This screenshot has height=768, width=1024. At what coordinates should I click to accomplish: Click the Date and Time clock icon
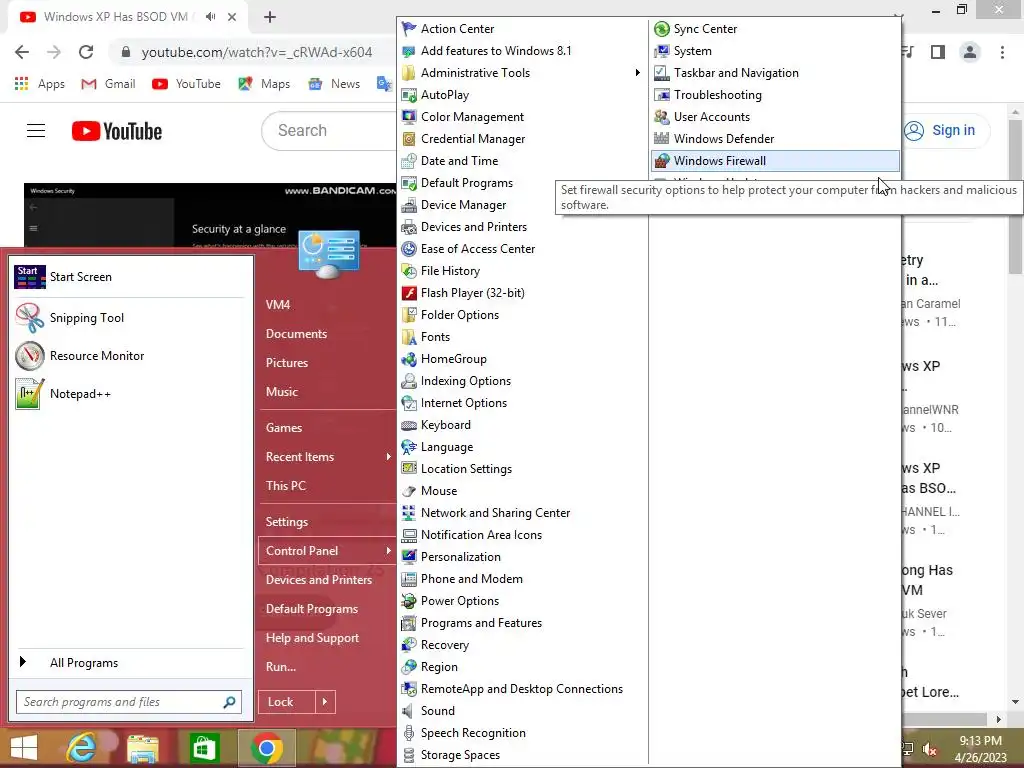click(409, 161)
